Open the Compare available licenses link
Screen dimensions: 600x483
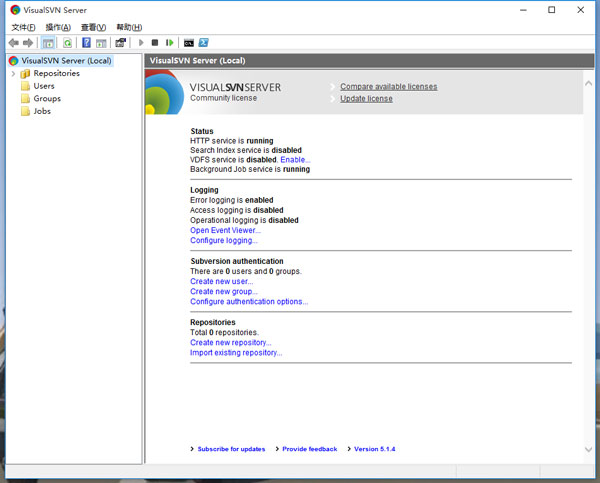388,87
